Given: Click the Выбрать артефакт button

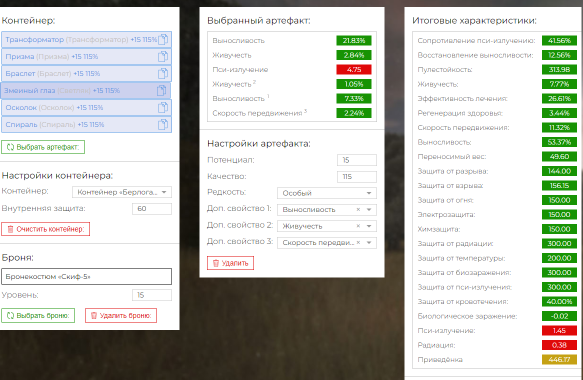Looking at the screenshot, I should coord(43,147).
